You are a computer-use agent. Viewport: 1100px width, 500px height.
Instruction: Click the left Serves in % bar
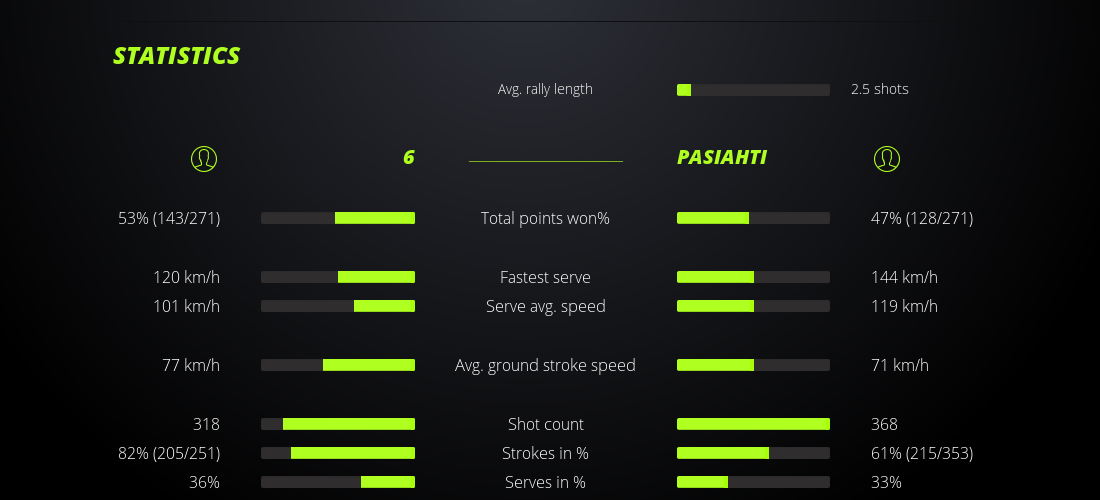coord(338,482)
